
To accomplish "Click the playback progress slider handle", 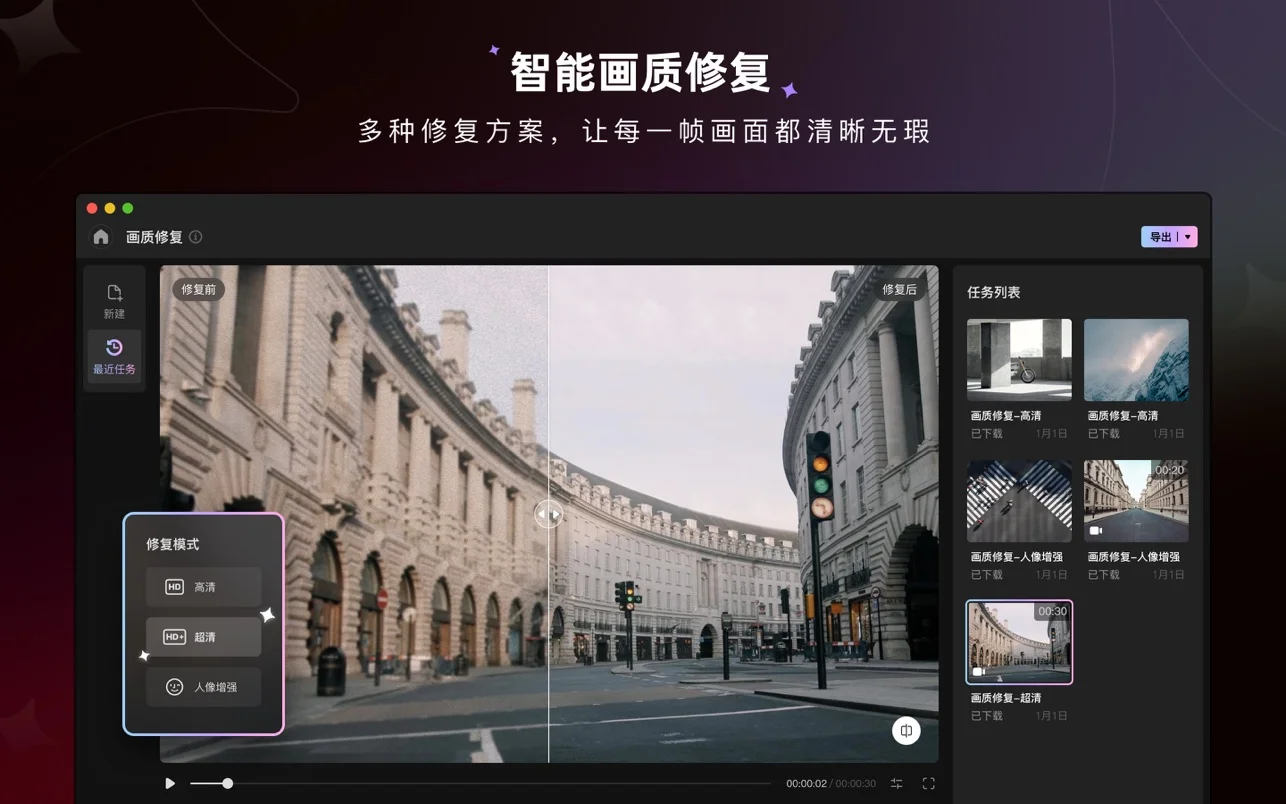I will (227, 784).
